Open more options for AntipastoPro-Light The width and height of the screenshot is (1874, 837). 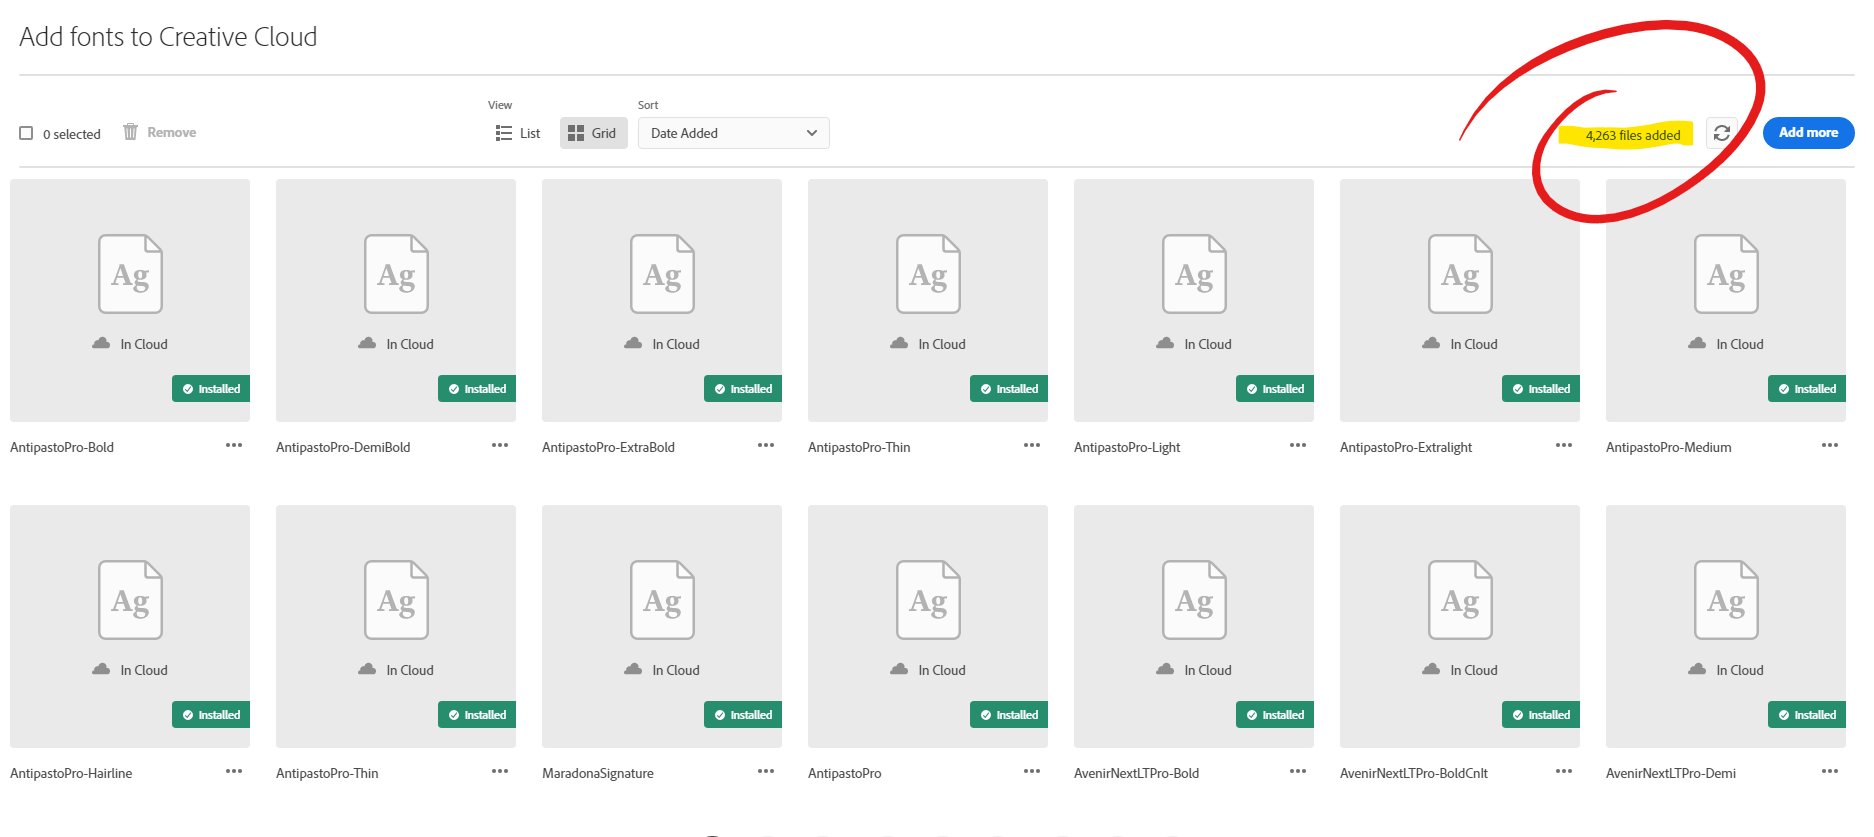tap(1298, 445)
